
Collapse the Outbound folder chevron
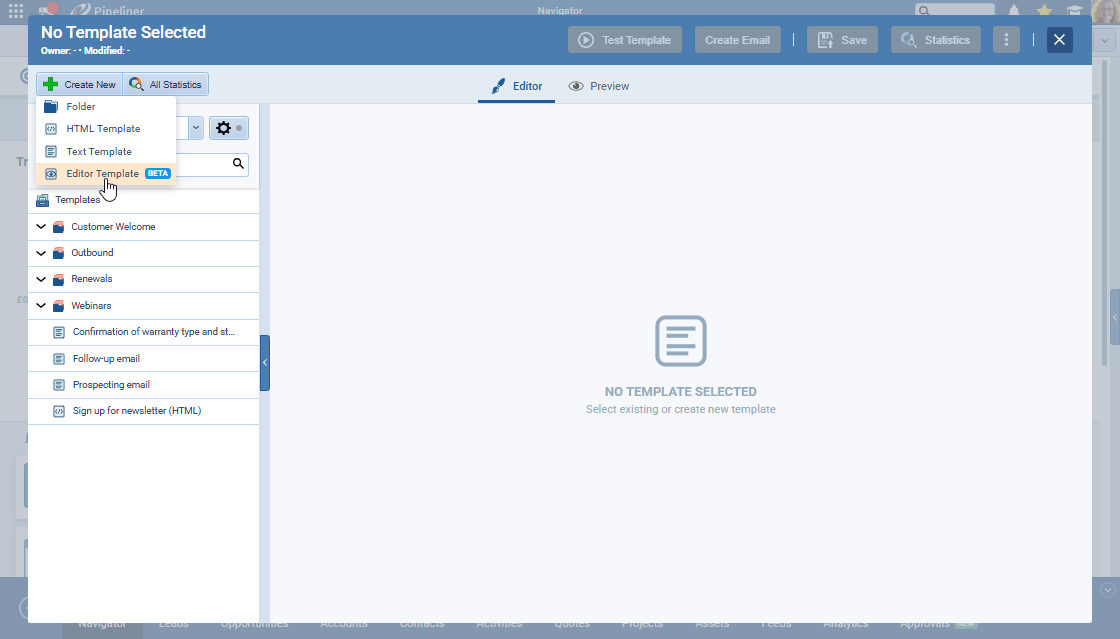[x=41, y=253]
